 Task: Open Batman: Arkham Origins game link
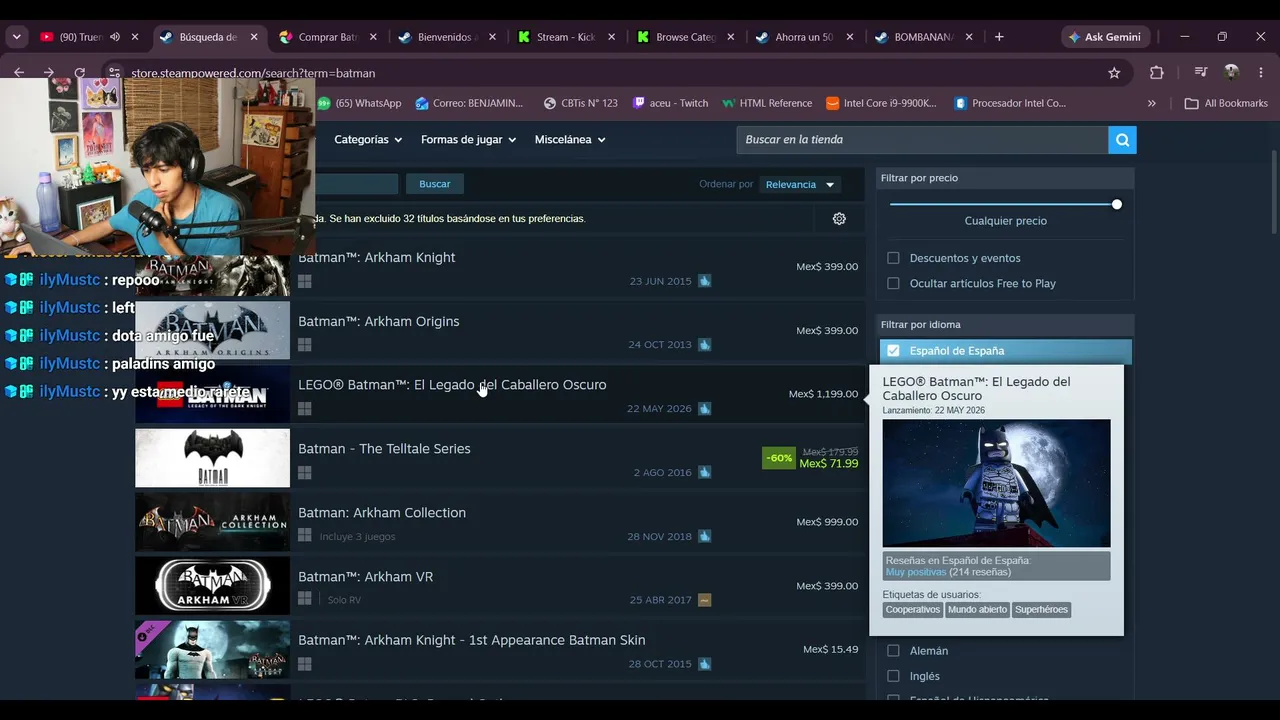point(379,322)
